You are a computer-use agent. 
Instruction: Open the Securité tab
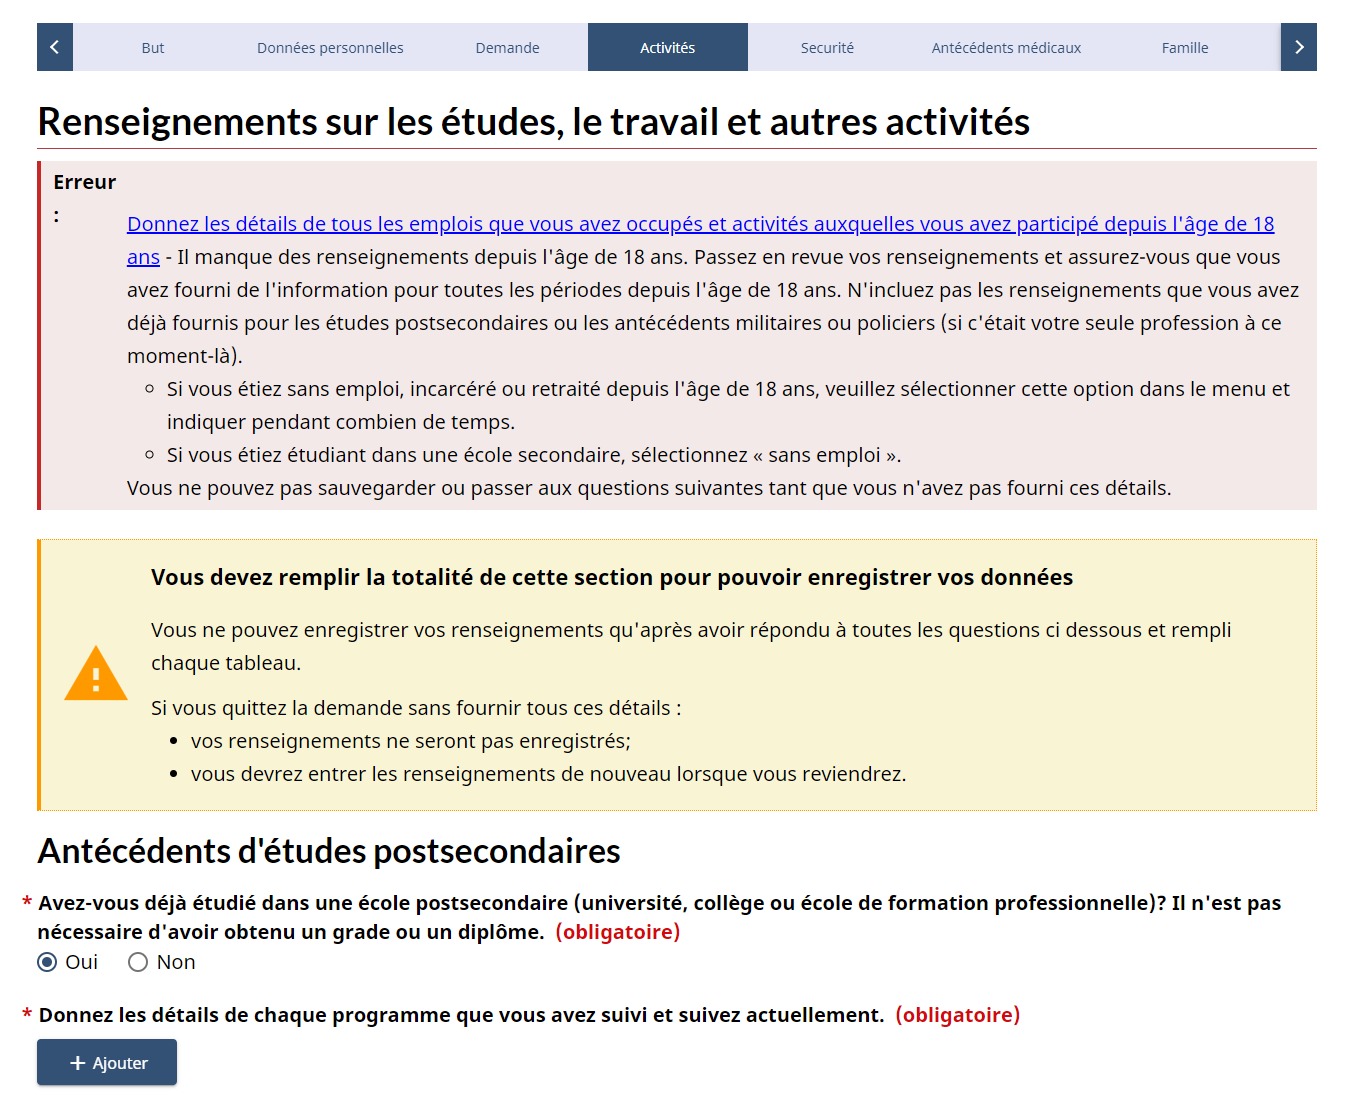click(x=827, y=48)
